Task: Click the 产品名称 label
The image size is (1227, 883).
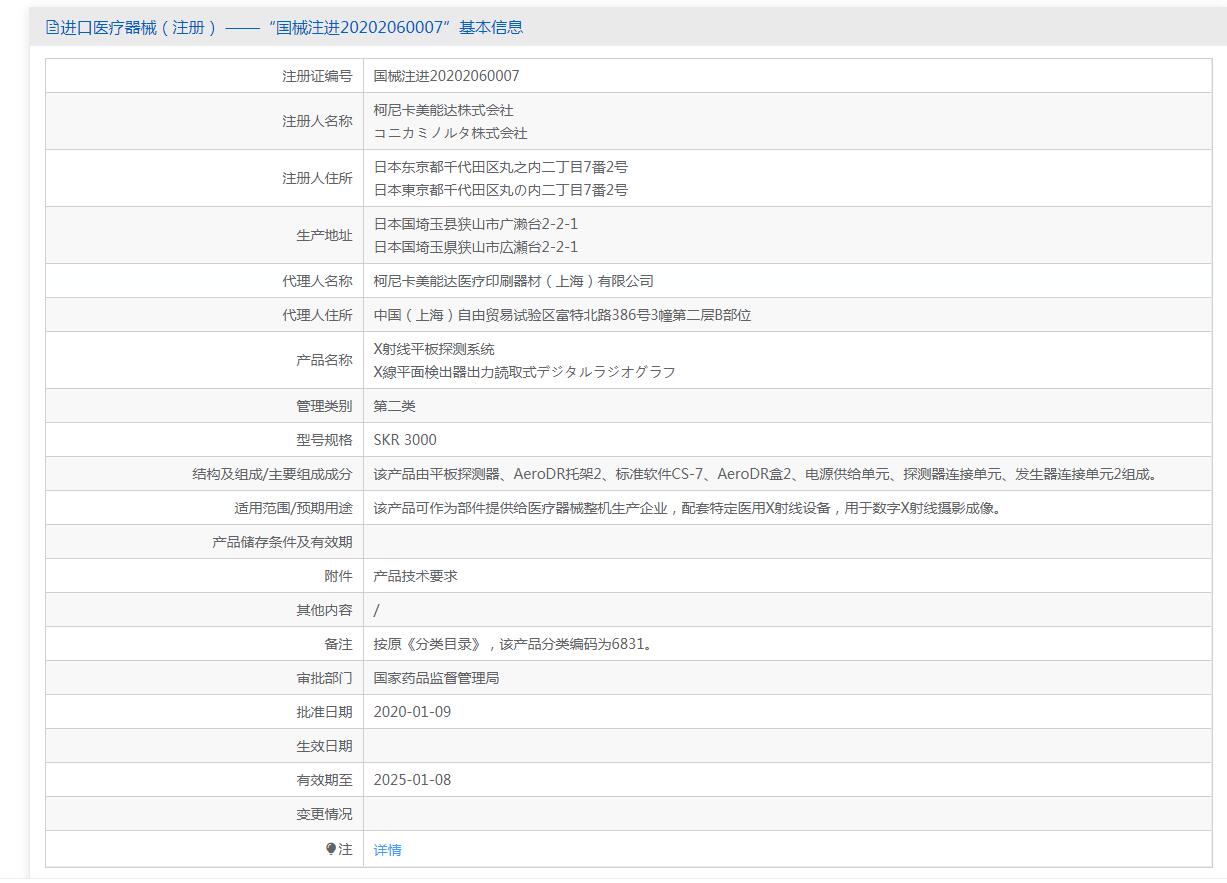Action: coord(324,360)
